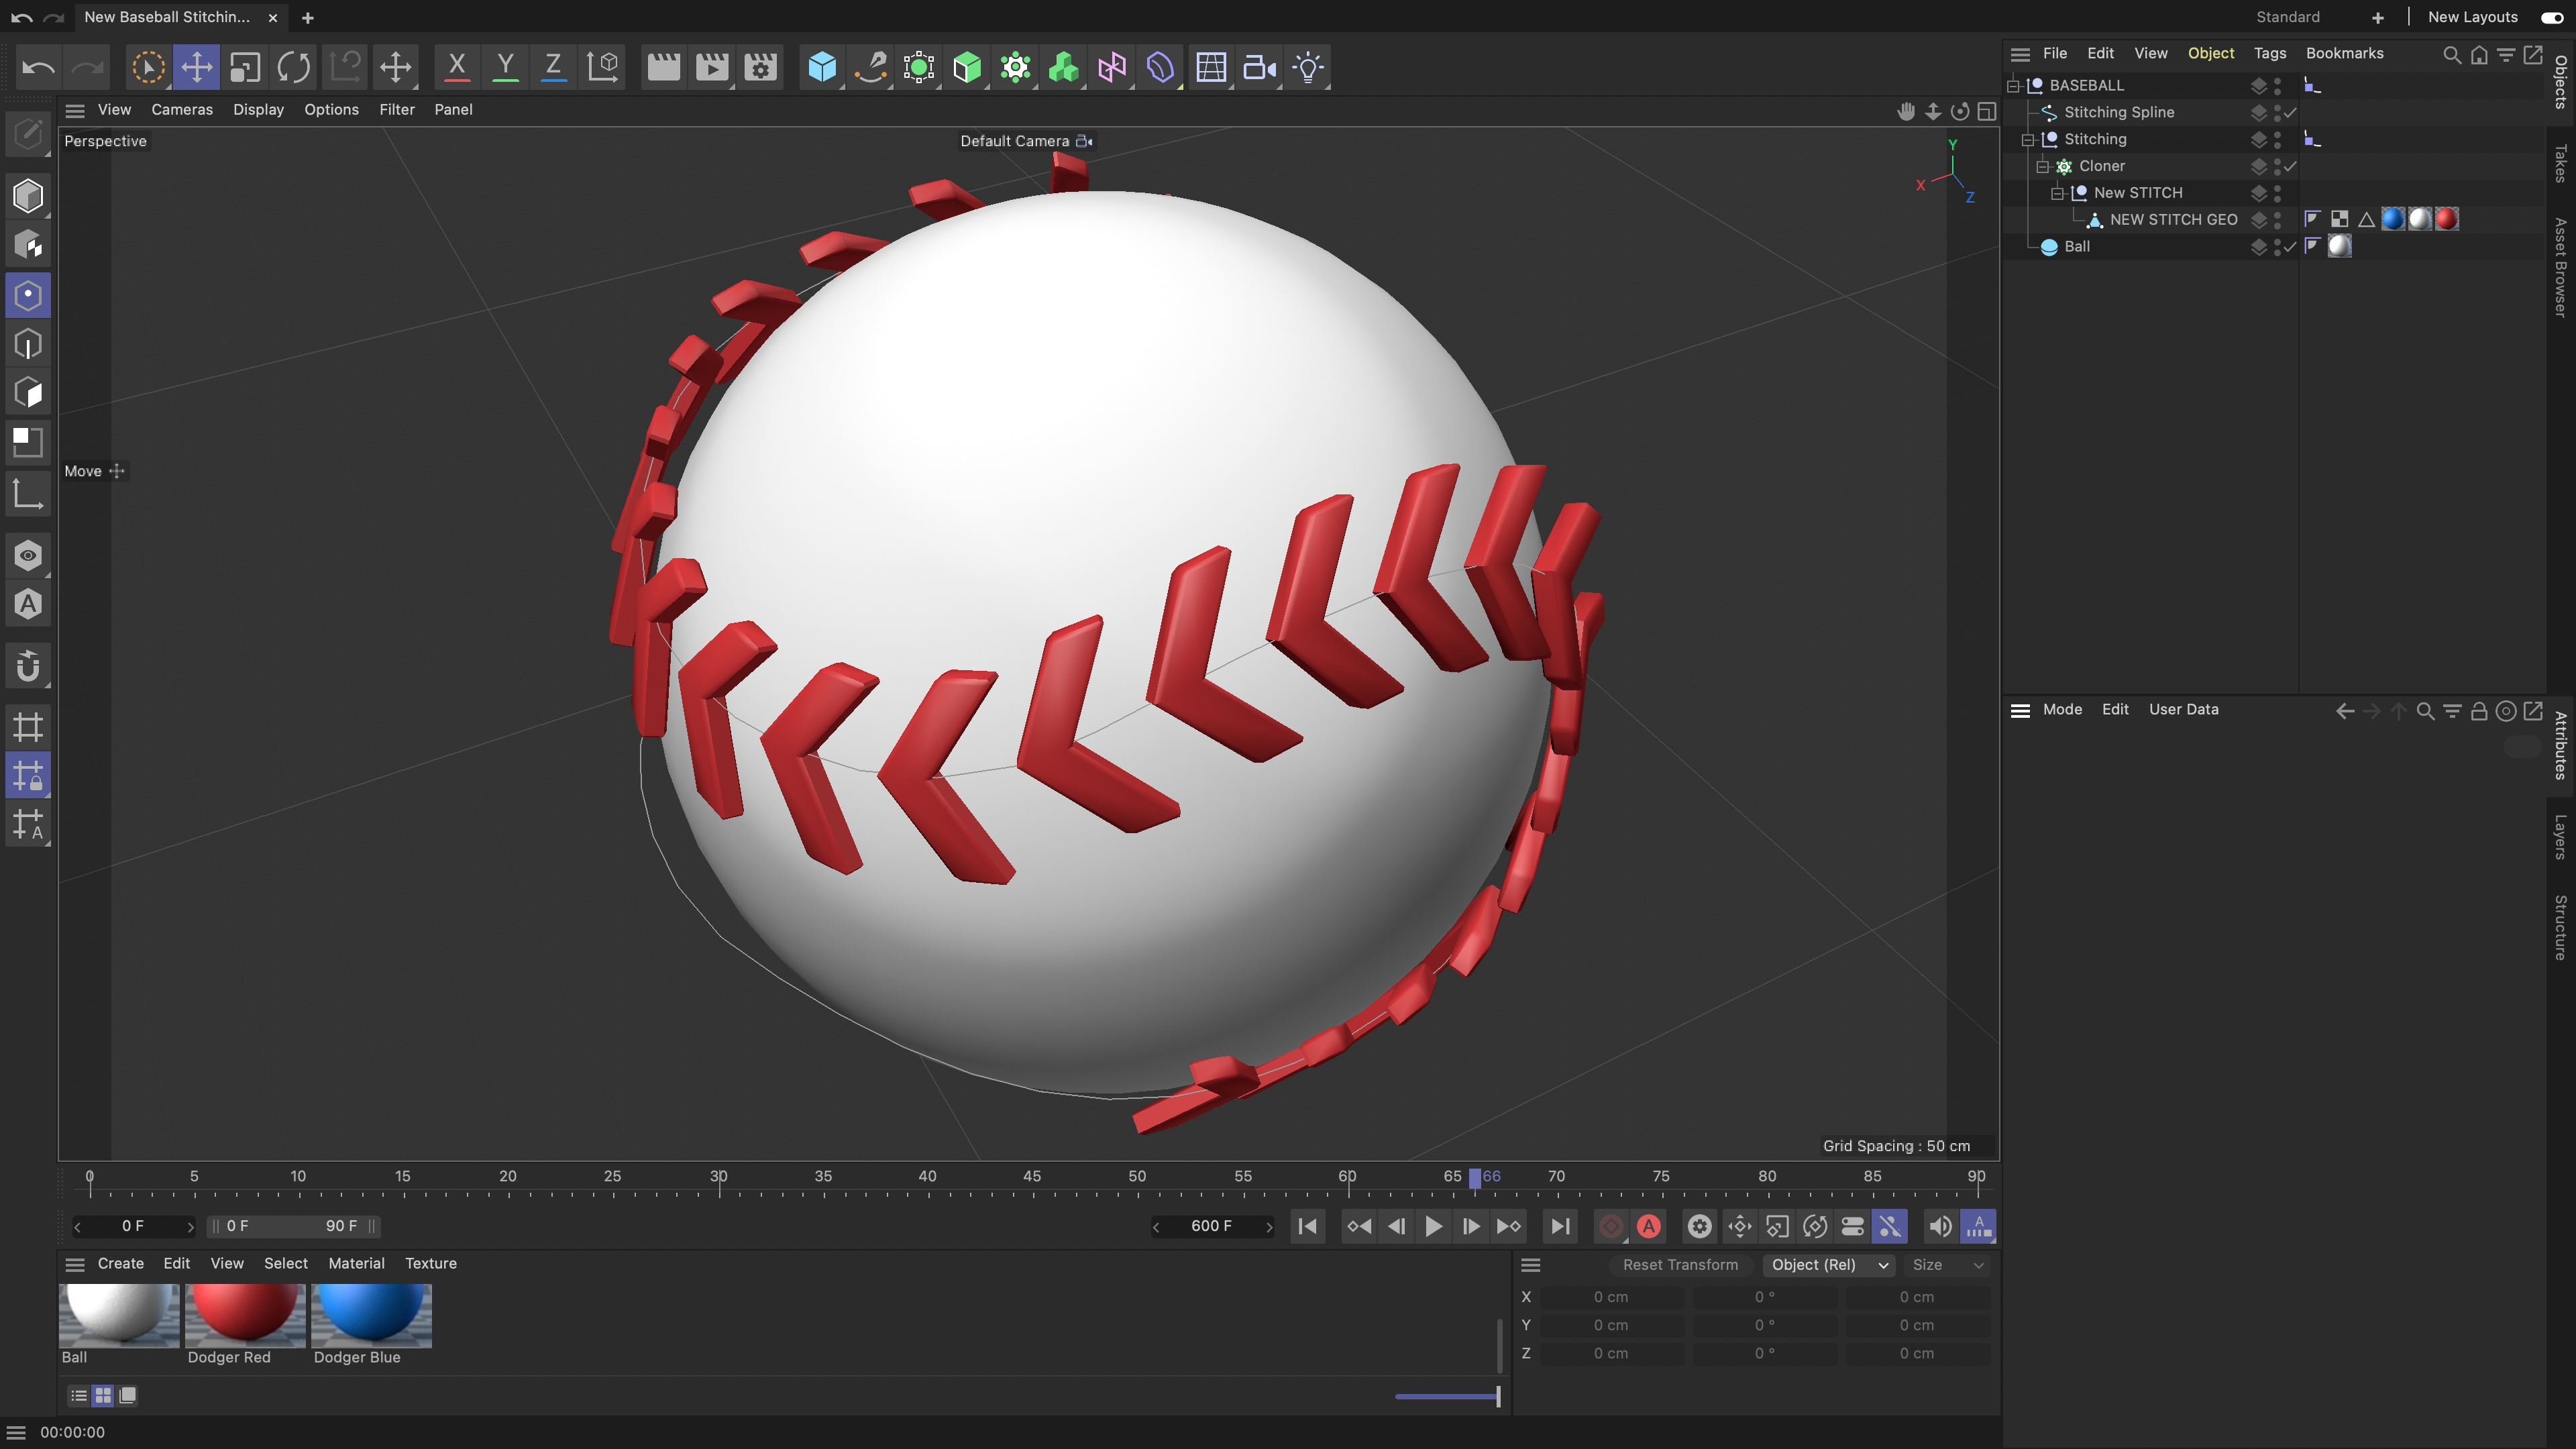Collapse the BASEBALL hierarchy in Objects panel

(2013, 86)
